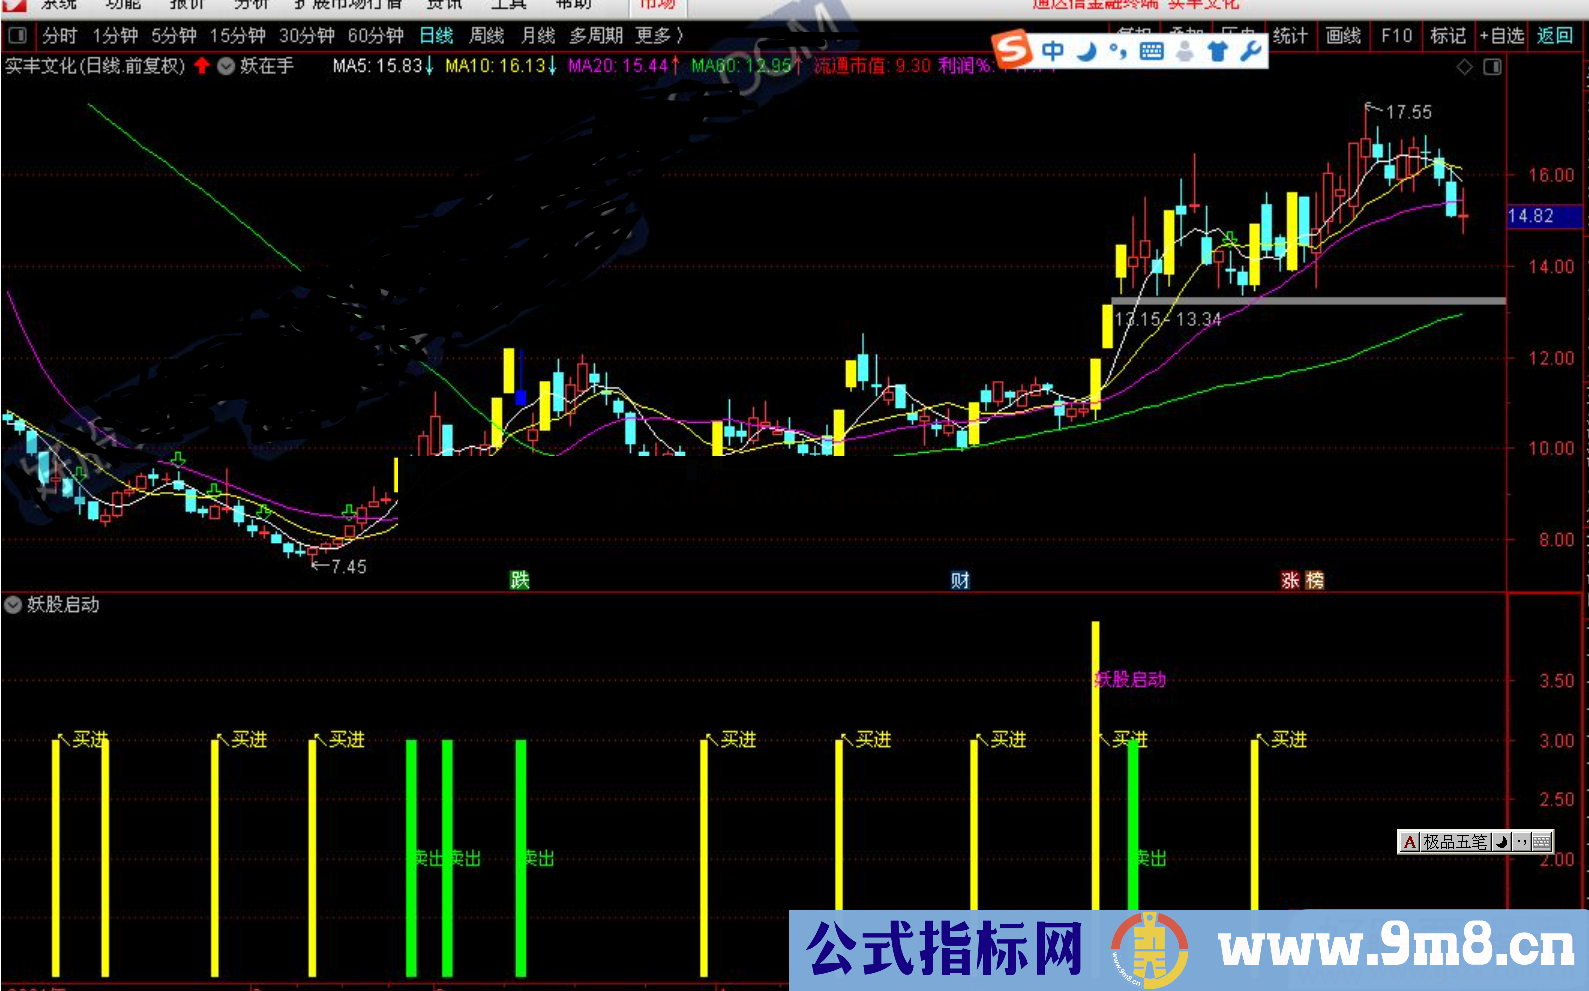Select the 月线 monthly chart tab

pos(538,36)
